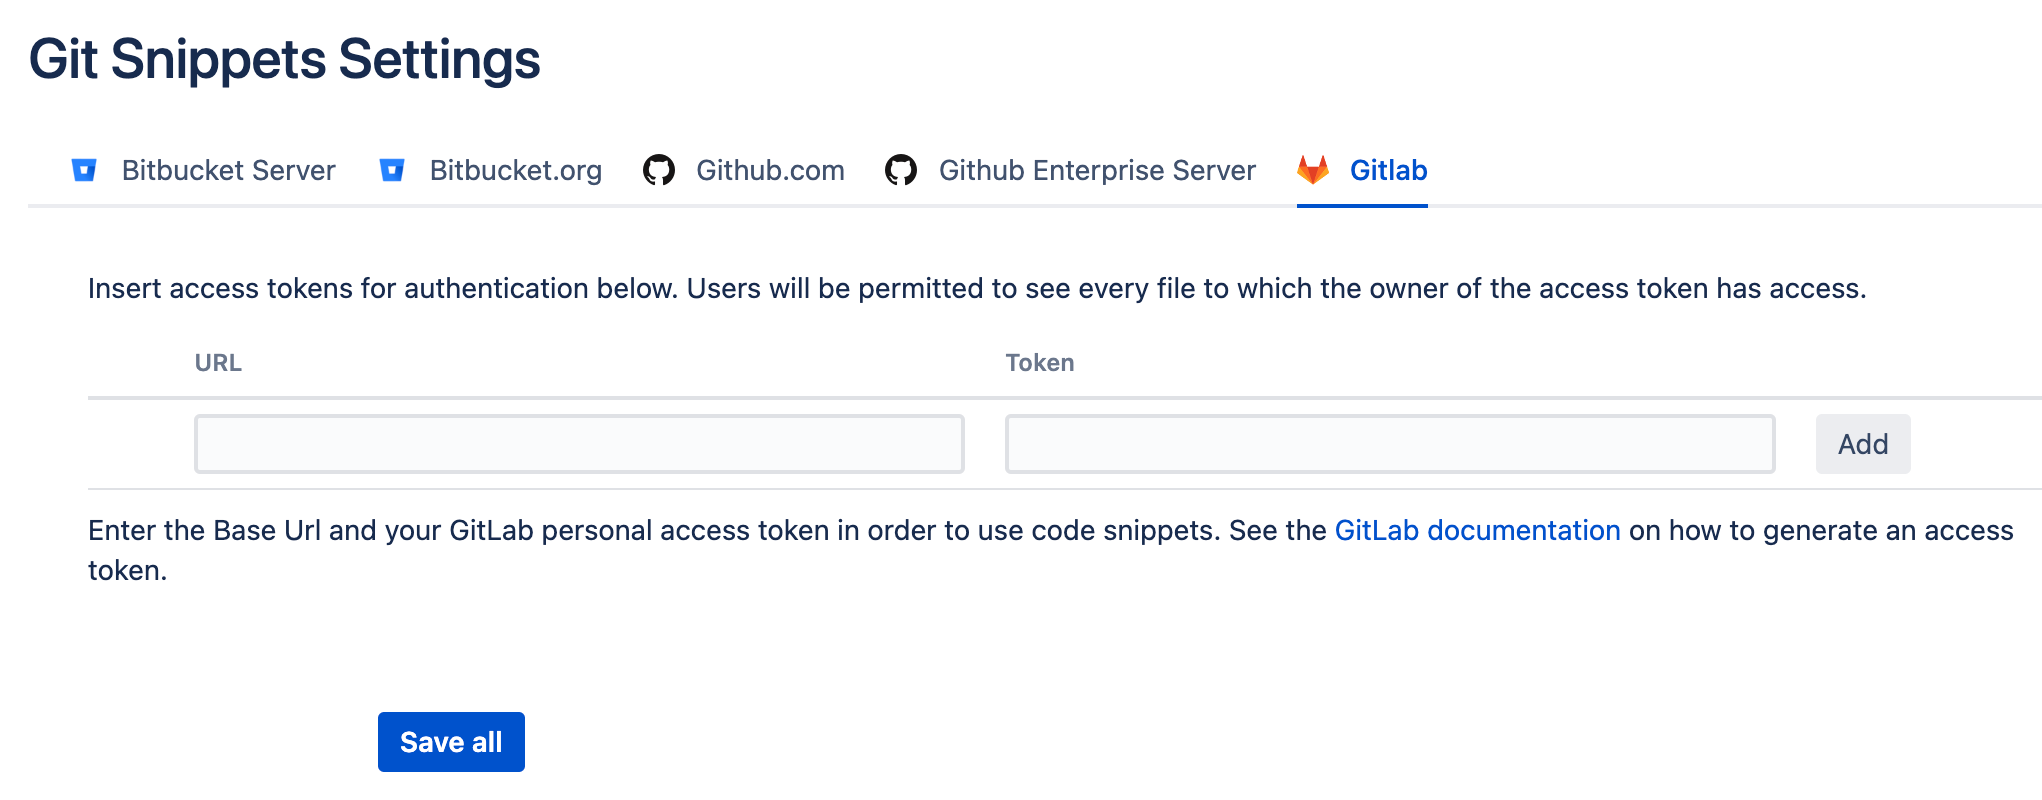Image resolution: width=2042 pixels, height=800 pixels.
Task: Click the Bitbucket.org bucket icon
Action: (x=394, y=170)
